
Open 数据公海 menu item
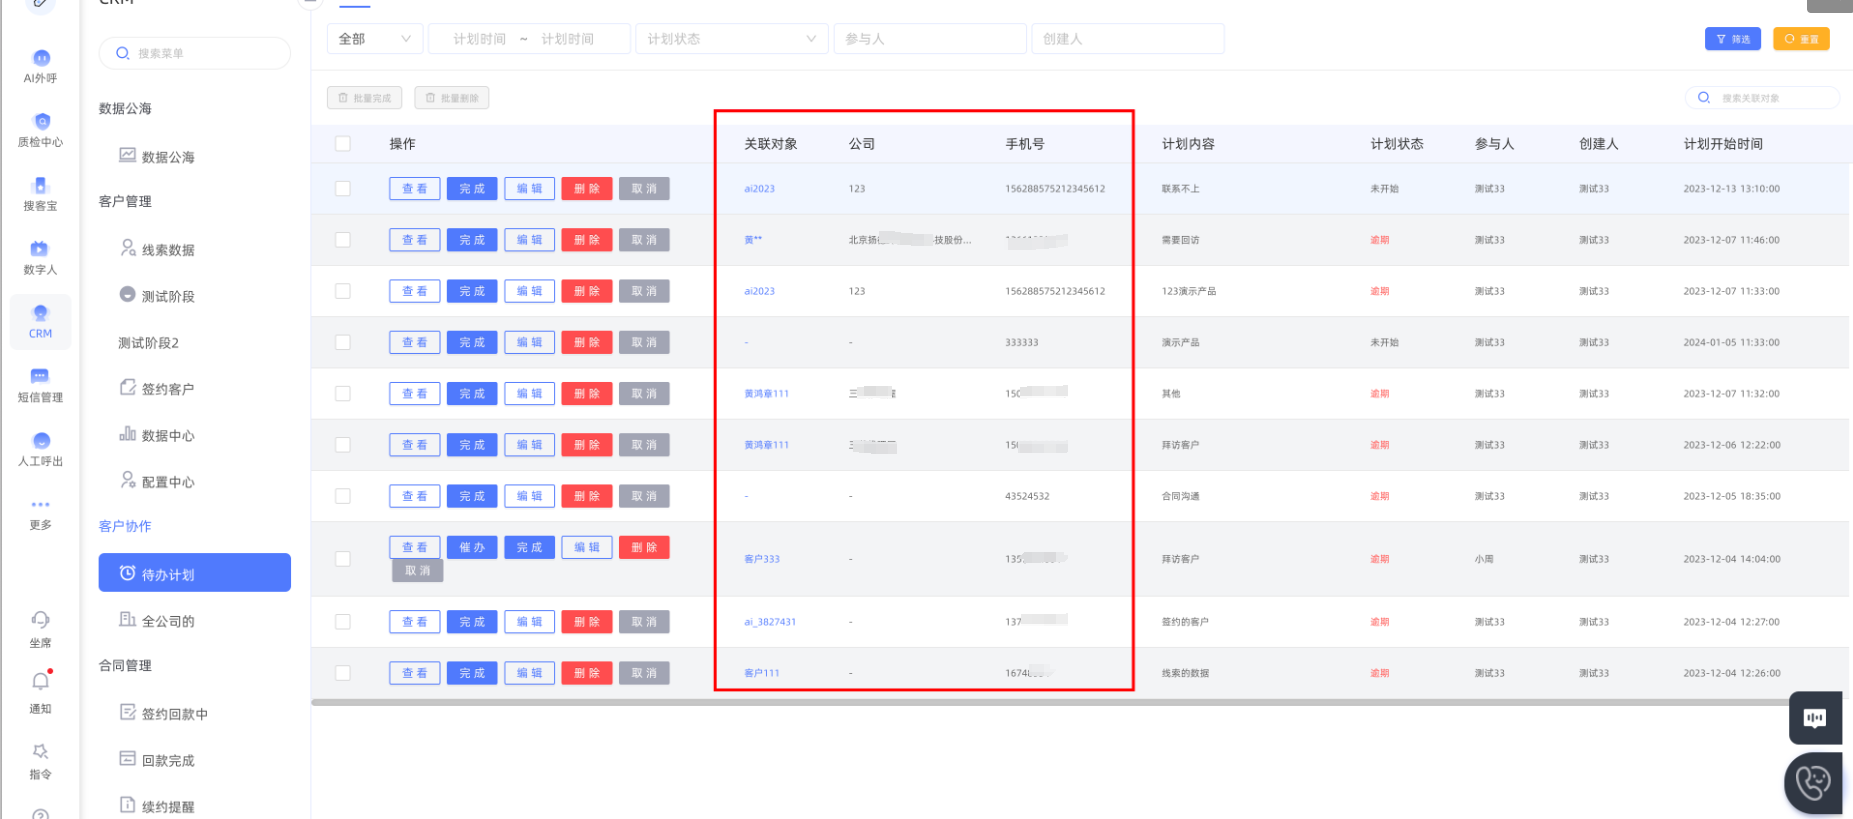click(x=167, y=157)
